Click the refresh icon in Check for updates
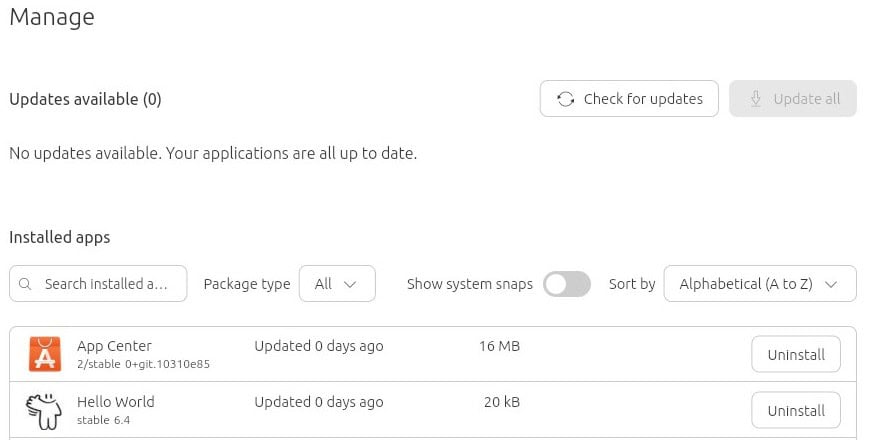874x440 pixels. 565,99
